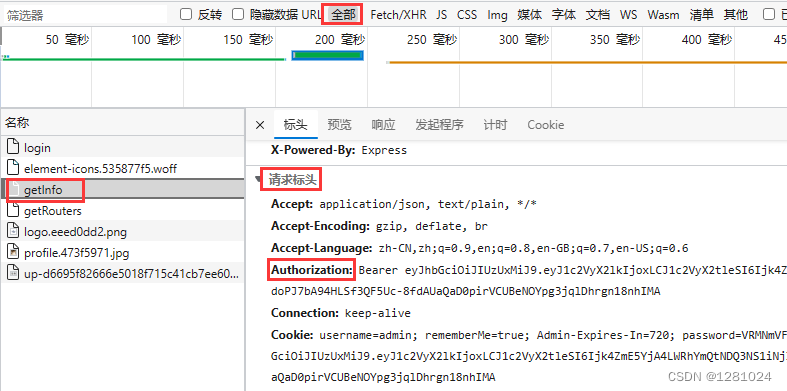This screenshot has height=391, width=787.
Task: Click the Cookie header label
Action: (x=292, y=335)
